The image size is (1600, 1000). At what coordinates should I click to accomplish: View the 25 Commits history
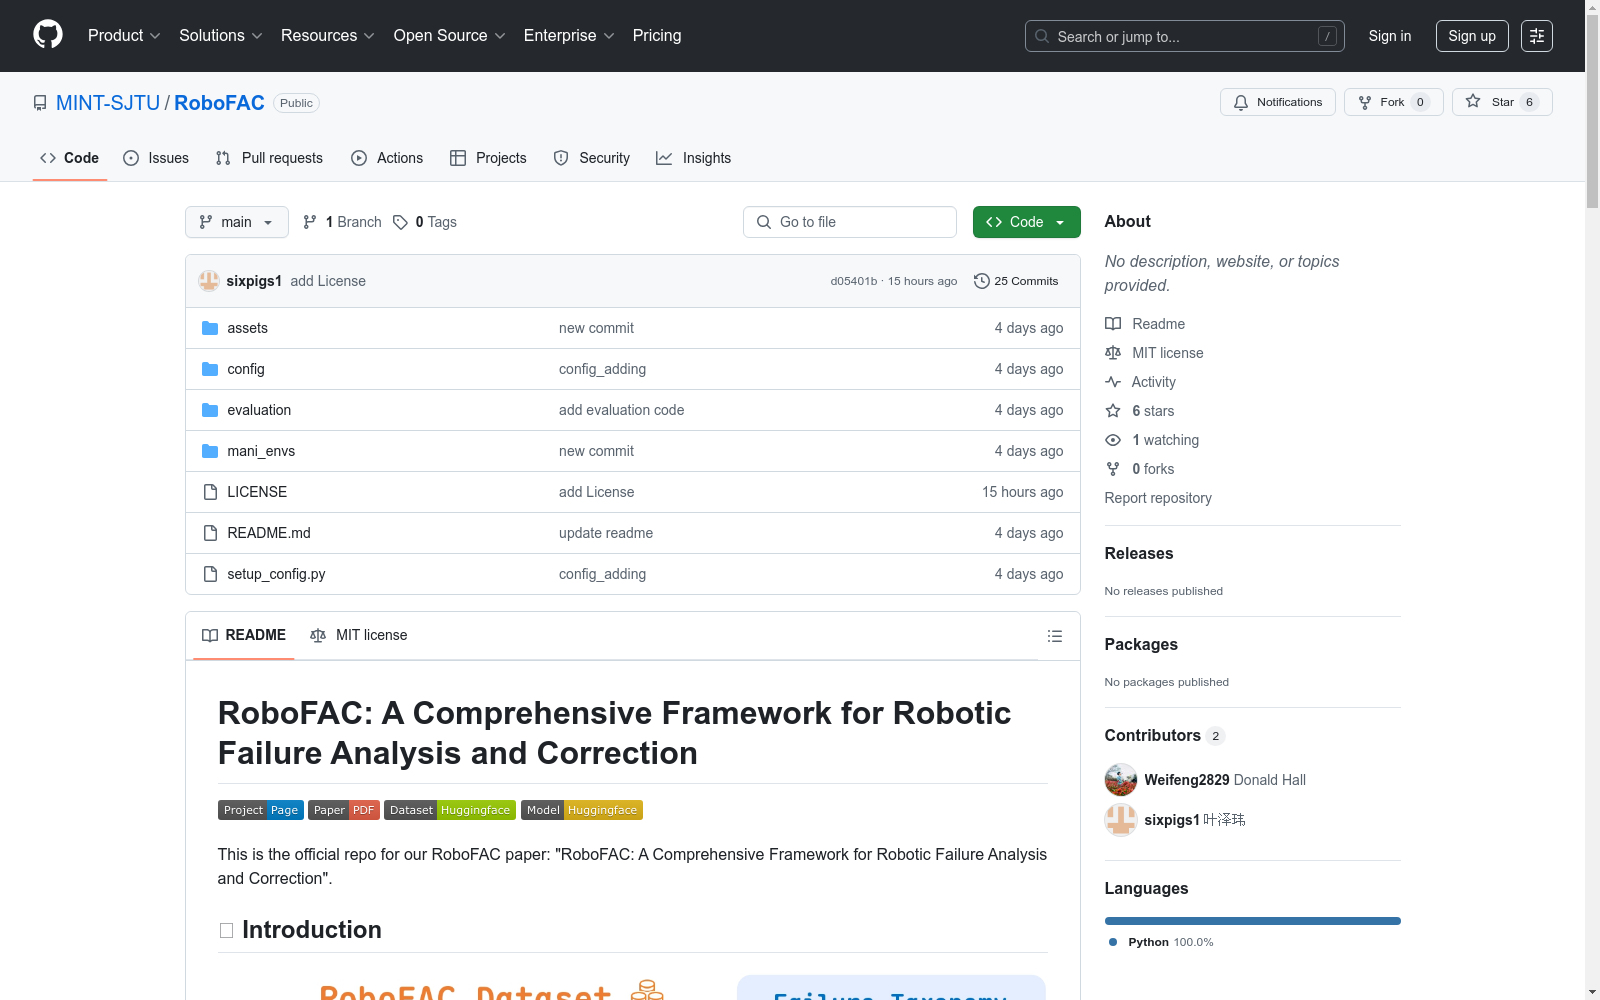click(1016, 281)
